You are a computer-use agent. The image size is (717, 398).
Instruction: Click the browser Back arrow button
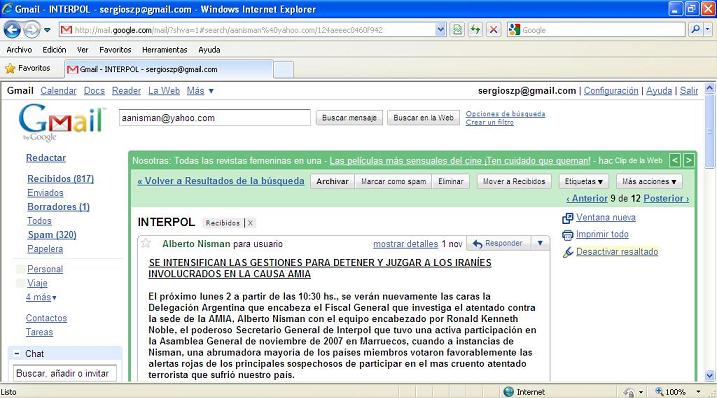pos(12,30)
